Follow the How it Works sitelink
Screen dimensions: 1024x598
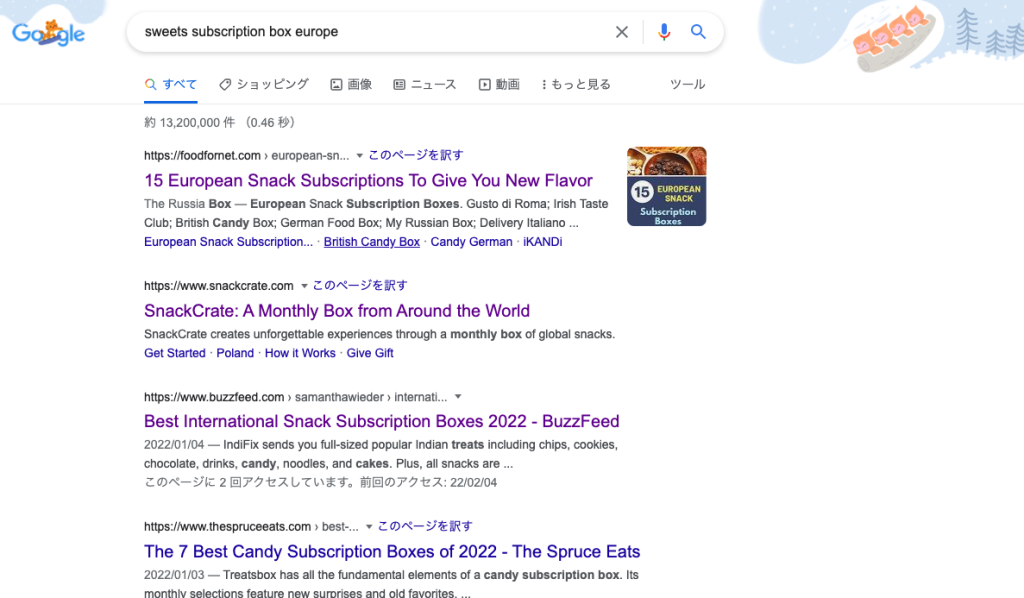pos(300,353)
